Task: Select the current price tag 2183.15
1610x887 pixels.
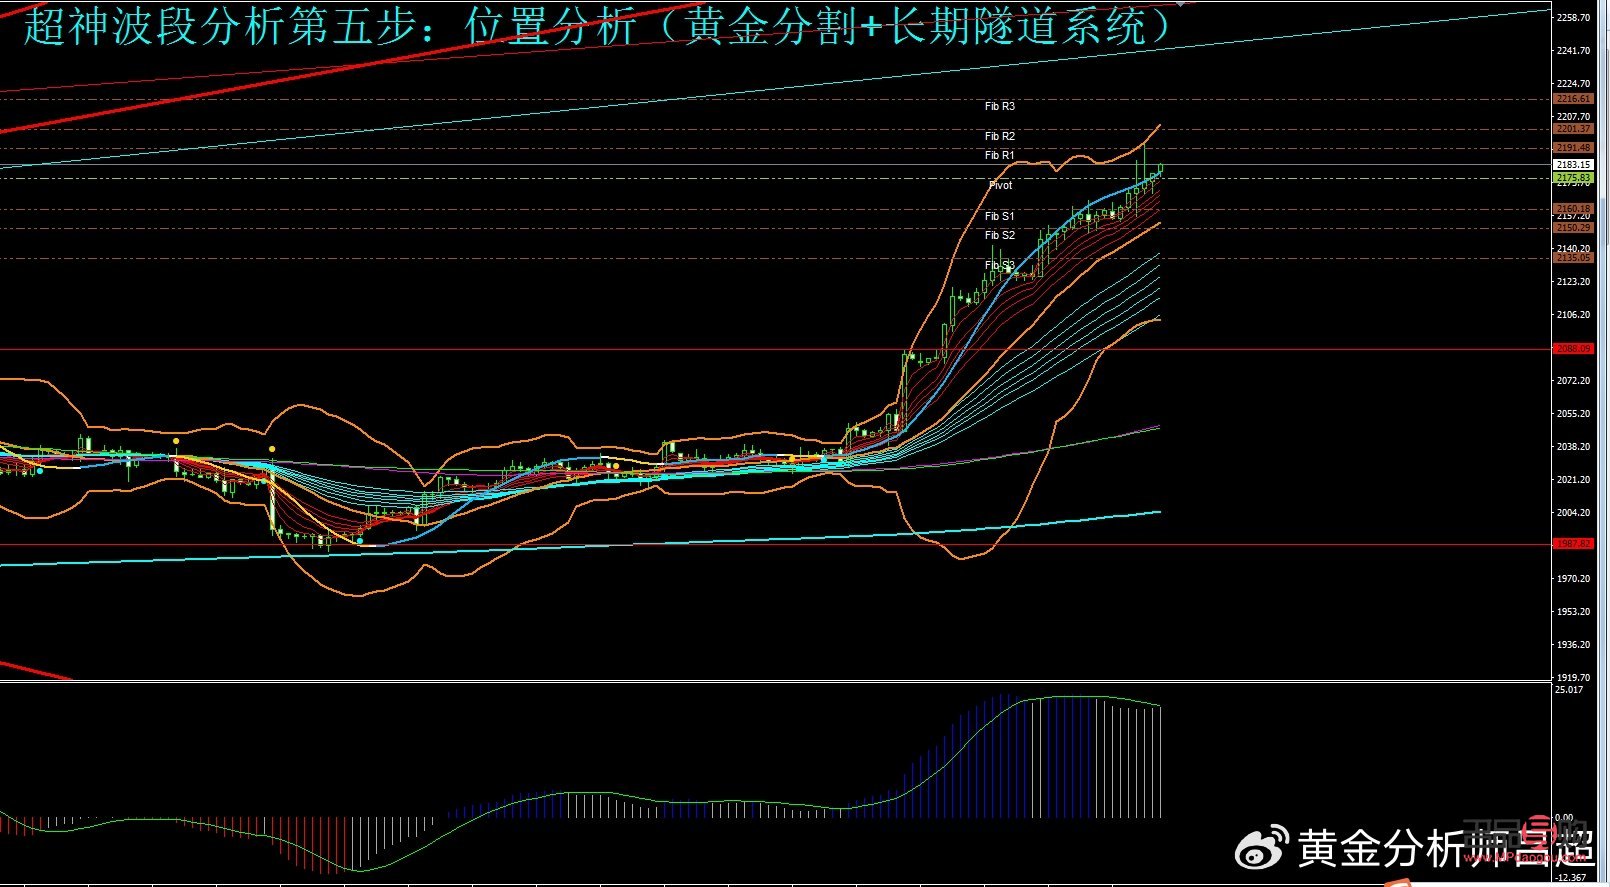Action: coord(1573,164)
